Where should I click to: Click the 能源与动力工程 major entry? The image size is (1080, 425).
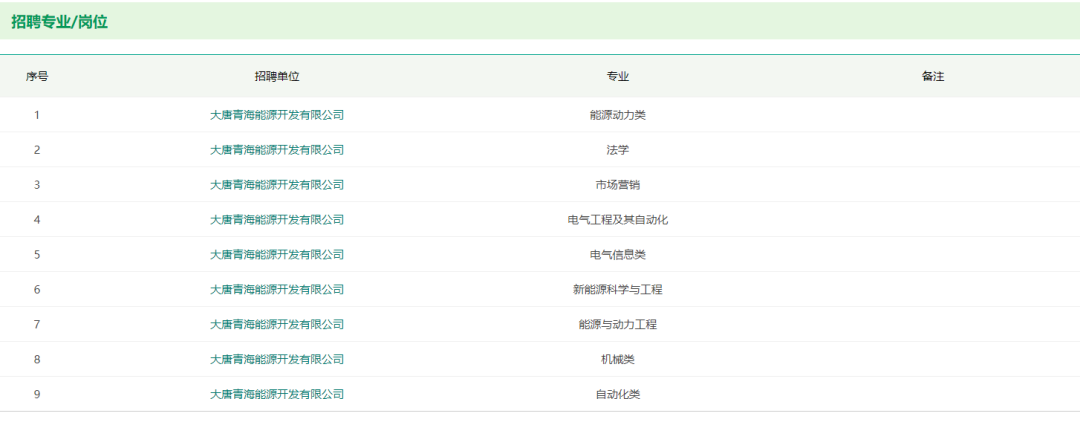[617, 324]
